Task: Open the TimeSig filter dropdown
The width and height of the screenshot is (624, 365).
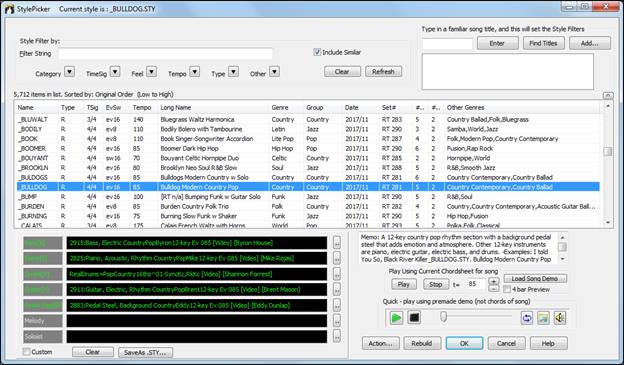Action: pos(115,72)
